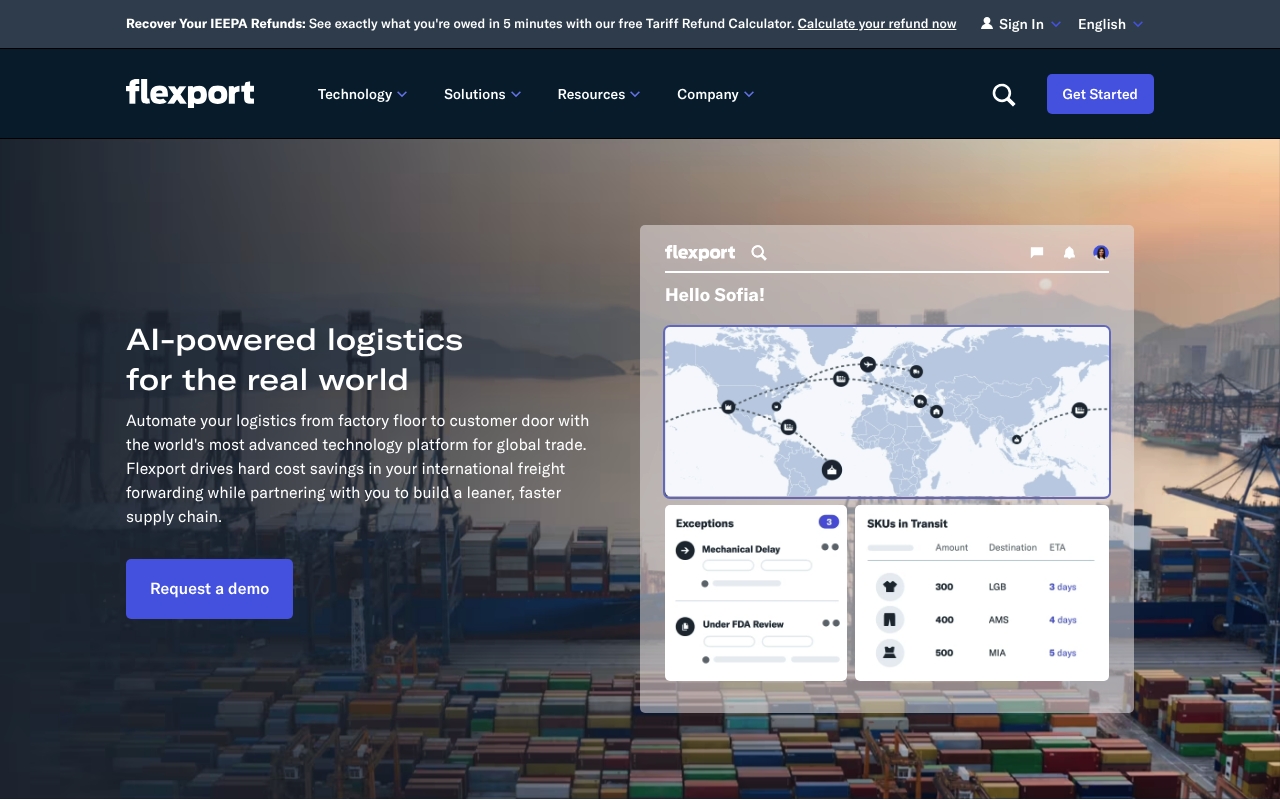Click the Exceptions count badge 3
The image size is (1280, 800).
tap(829, 522)
